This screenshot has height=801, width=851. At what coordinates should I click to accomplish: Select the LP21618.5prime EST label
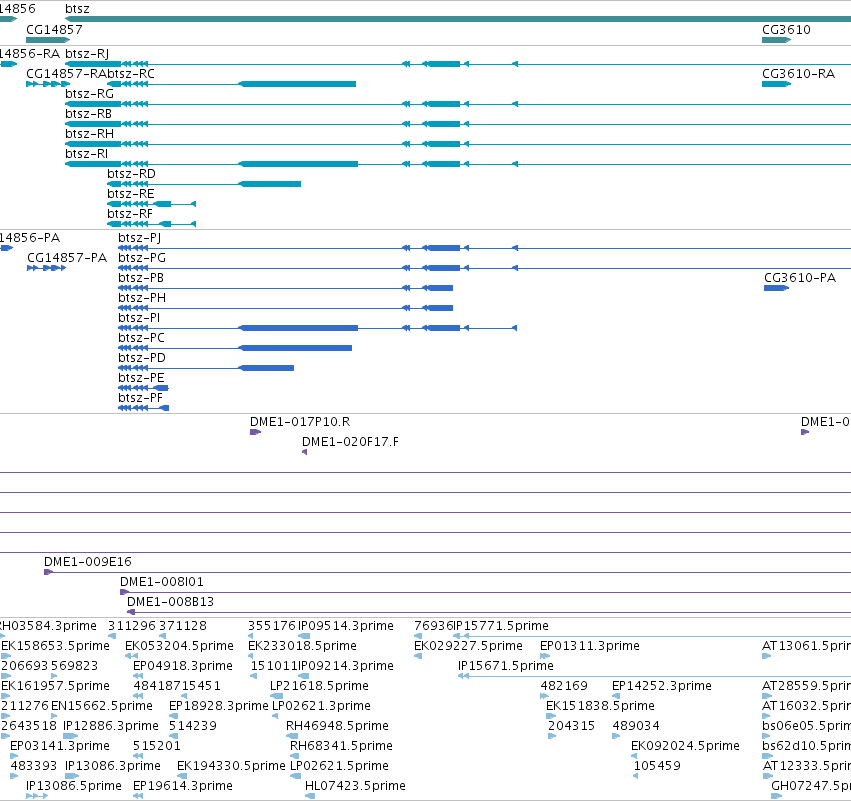[320, 686]
